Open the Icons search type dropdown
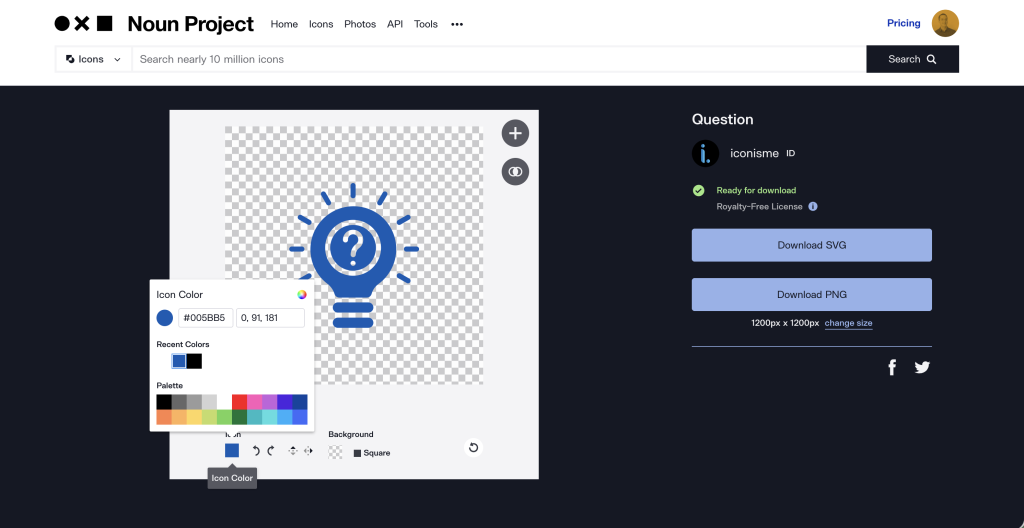Screen dimensions: 1024x528 tap(93, 59)
